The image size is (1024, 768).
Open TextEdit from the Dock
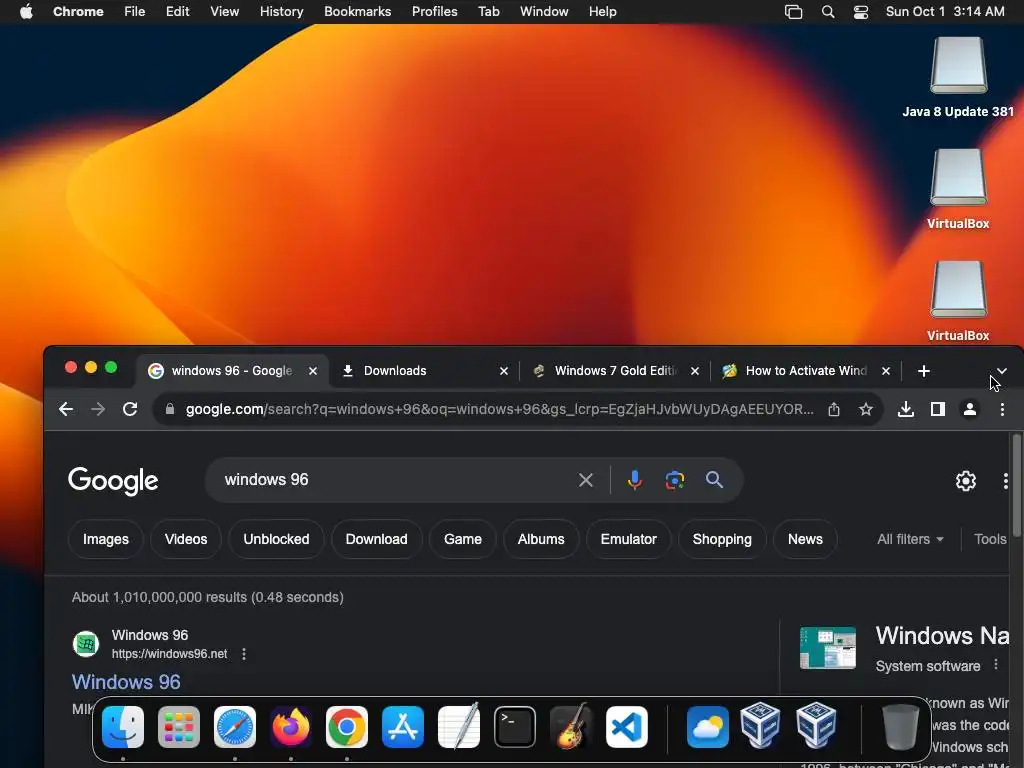[458, 727]
